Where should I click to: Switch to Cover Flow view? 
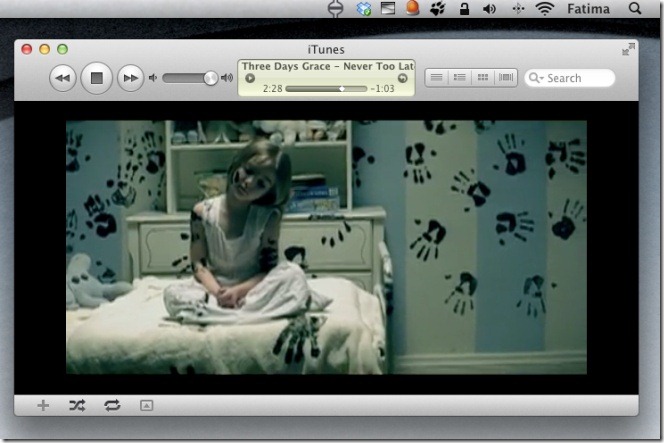coord(506,78)
